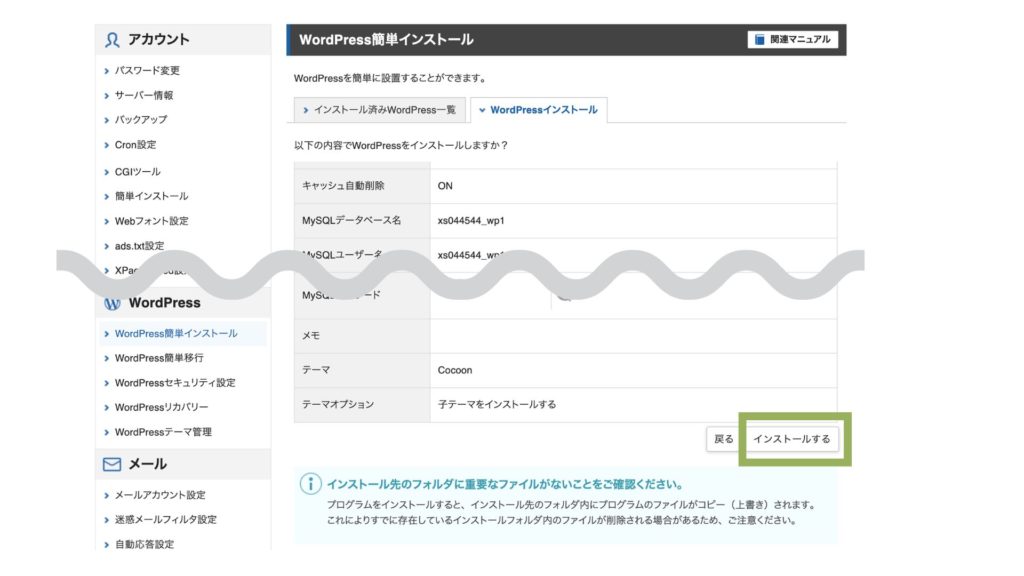Image resolution: width=1024 pixels, height=576 pixels.
Task: Open パスワード変更 in the sidebar
Action: click(x=147, y=71)
